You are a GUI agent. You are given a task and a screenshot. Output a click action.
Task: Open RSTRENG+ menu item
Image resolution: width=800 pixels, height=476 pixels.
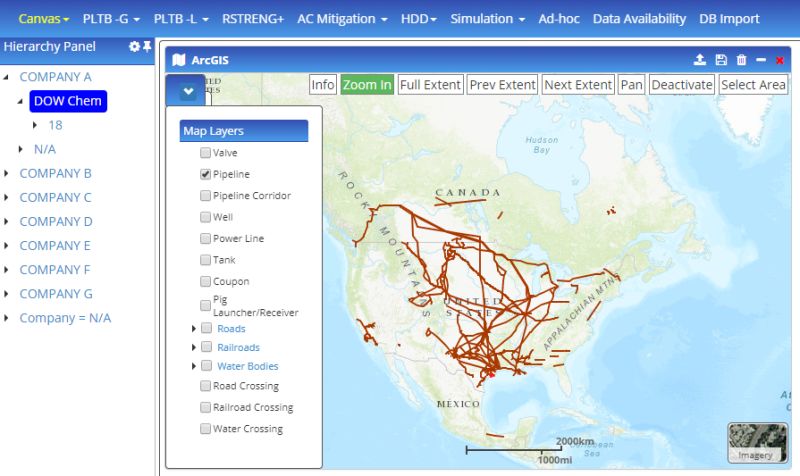pyautogui.click(x=253, y=19)
